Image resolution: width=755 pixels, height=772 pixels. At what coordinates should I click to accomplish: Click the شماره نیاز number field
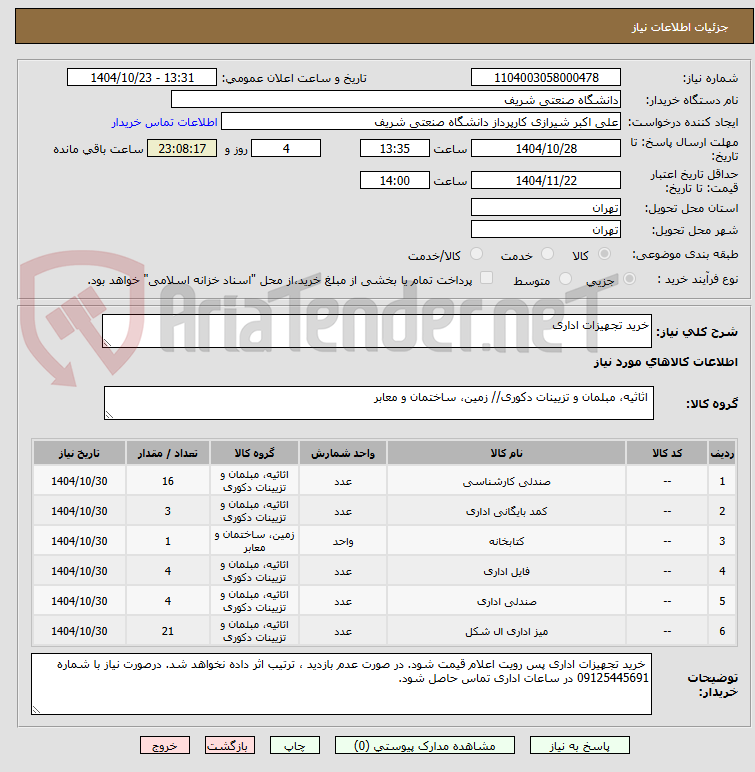[546, 78]
